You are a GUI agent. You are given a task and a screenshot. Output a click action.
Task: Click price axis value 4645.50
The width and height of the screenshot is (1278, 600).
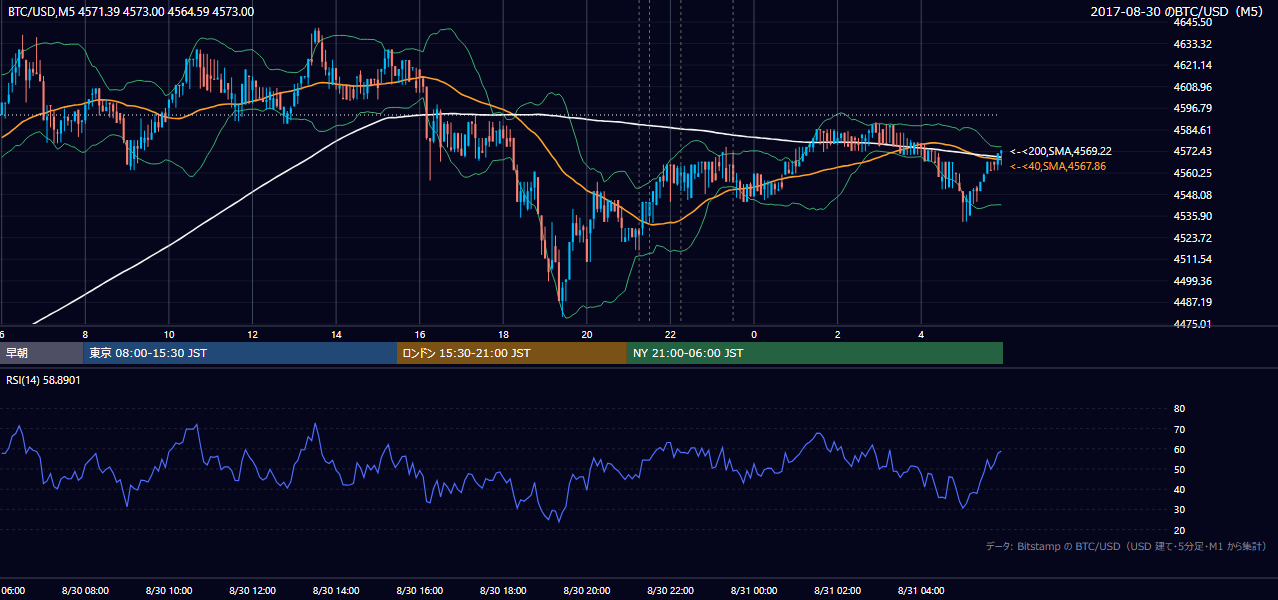pos(1193,22)
